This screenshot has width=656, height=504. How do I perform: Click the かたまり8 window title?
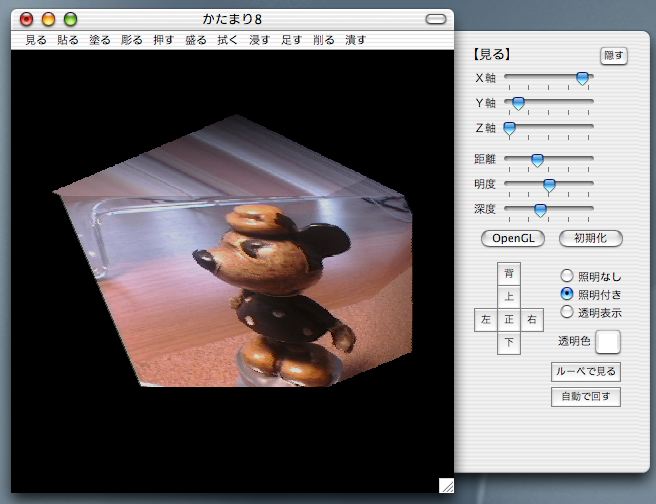233,19
